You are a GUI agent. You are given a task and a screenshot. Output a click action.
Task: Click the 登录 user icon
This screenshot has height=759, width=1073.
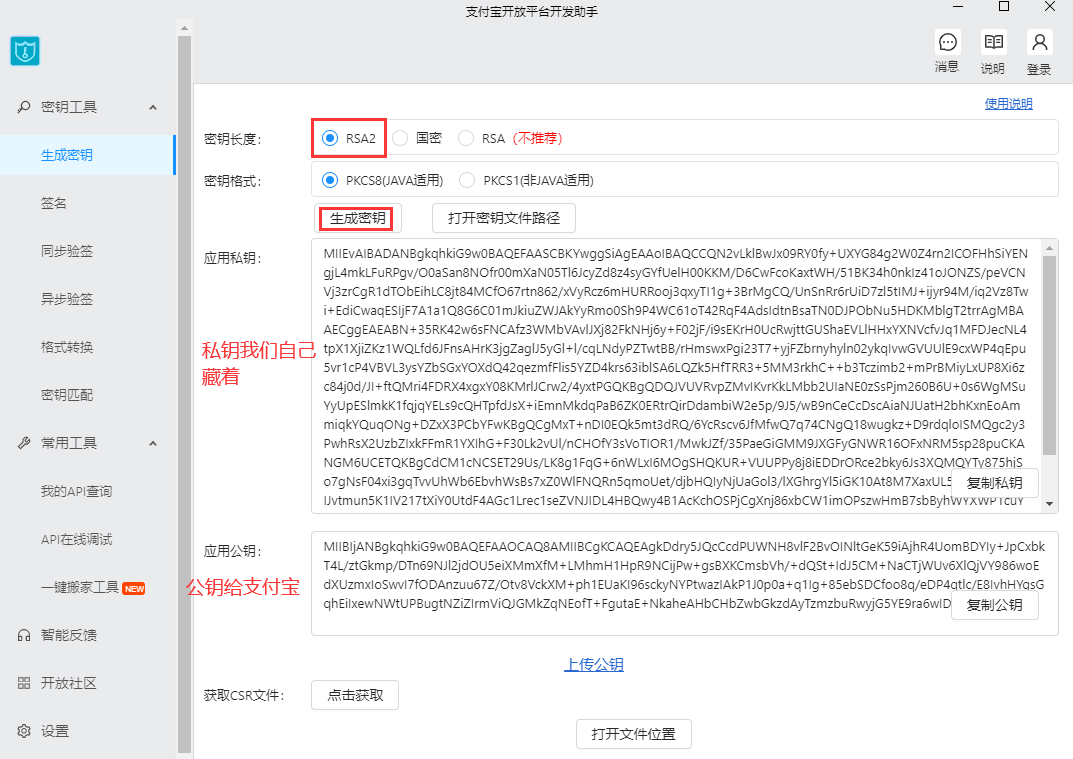click(x=1039, y=42)
